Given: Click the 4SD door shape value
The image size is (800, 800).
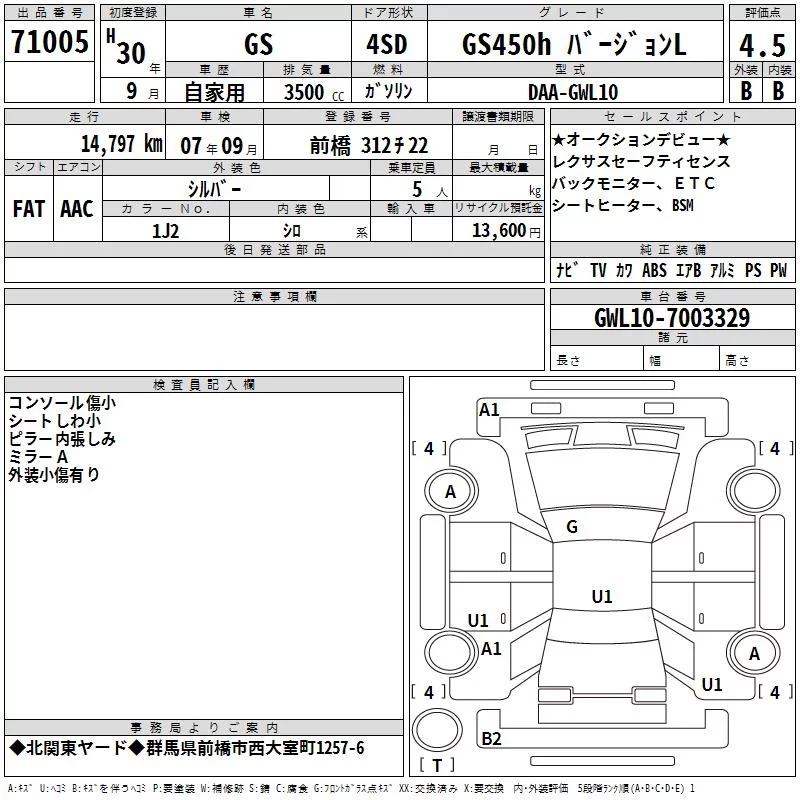Looking at the screenshot, I should tap(387, 44).
